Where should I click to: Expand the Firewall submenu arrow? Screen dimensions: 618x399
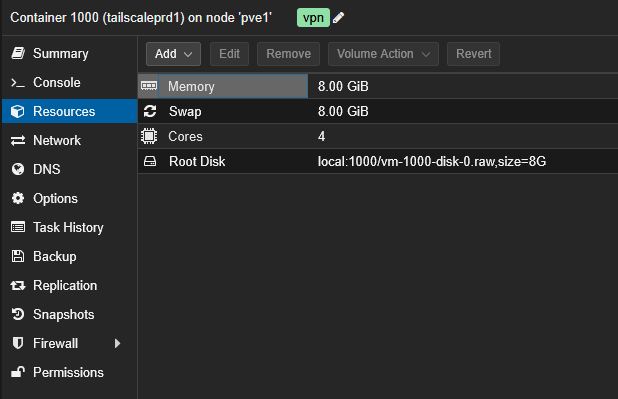tap(117, 343)
